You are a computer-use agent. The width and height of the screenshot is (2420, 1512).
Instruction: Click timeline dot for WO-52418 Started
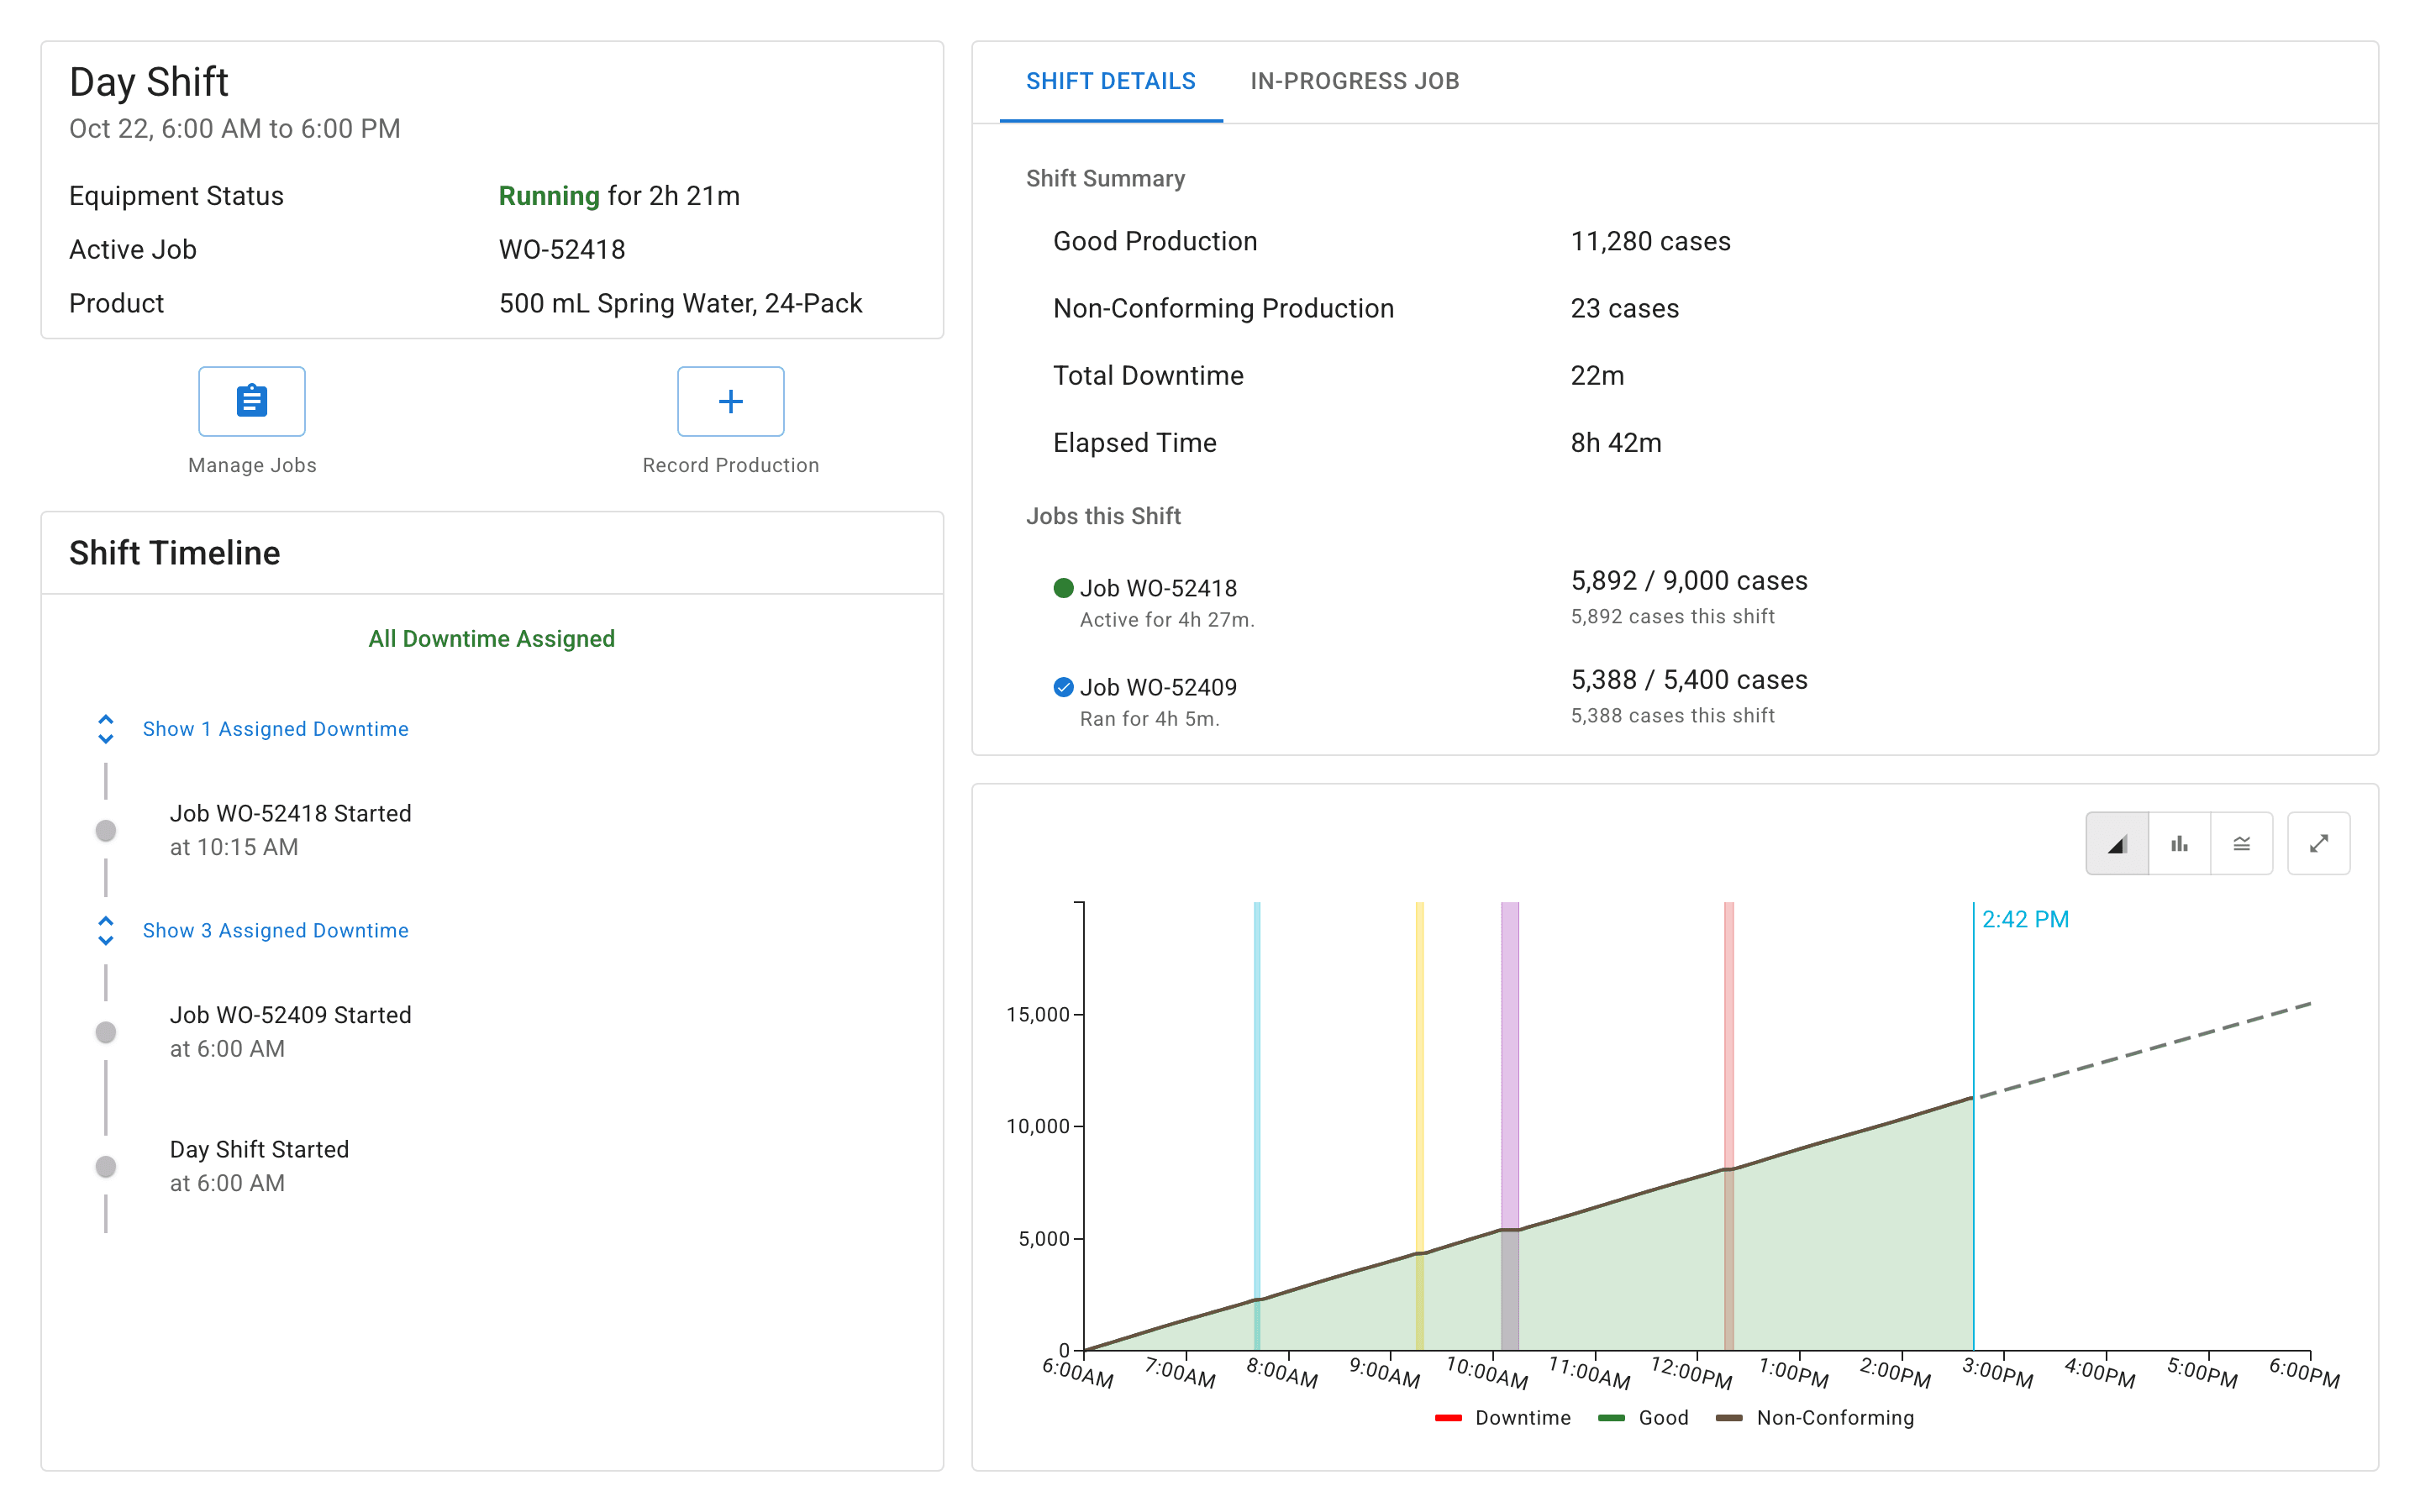[x=105, y=830]
